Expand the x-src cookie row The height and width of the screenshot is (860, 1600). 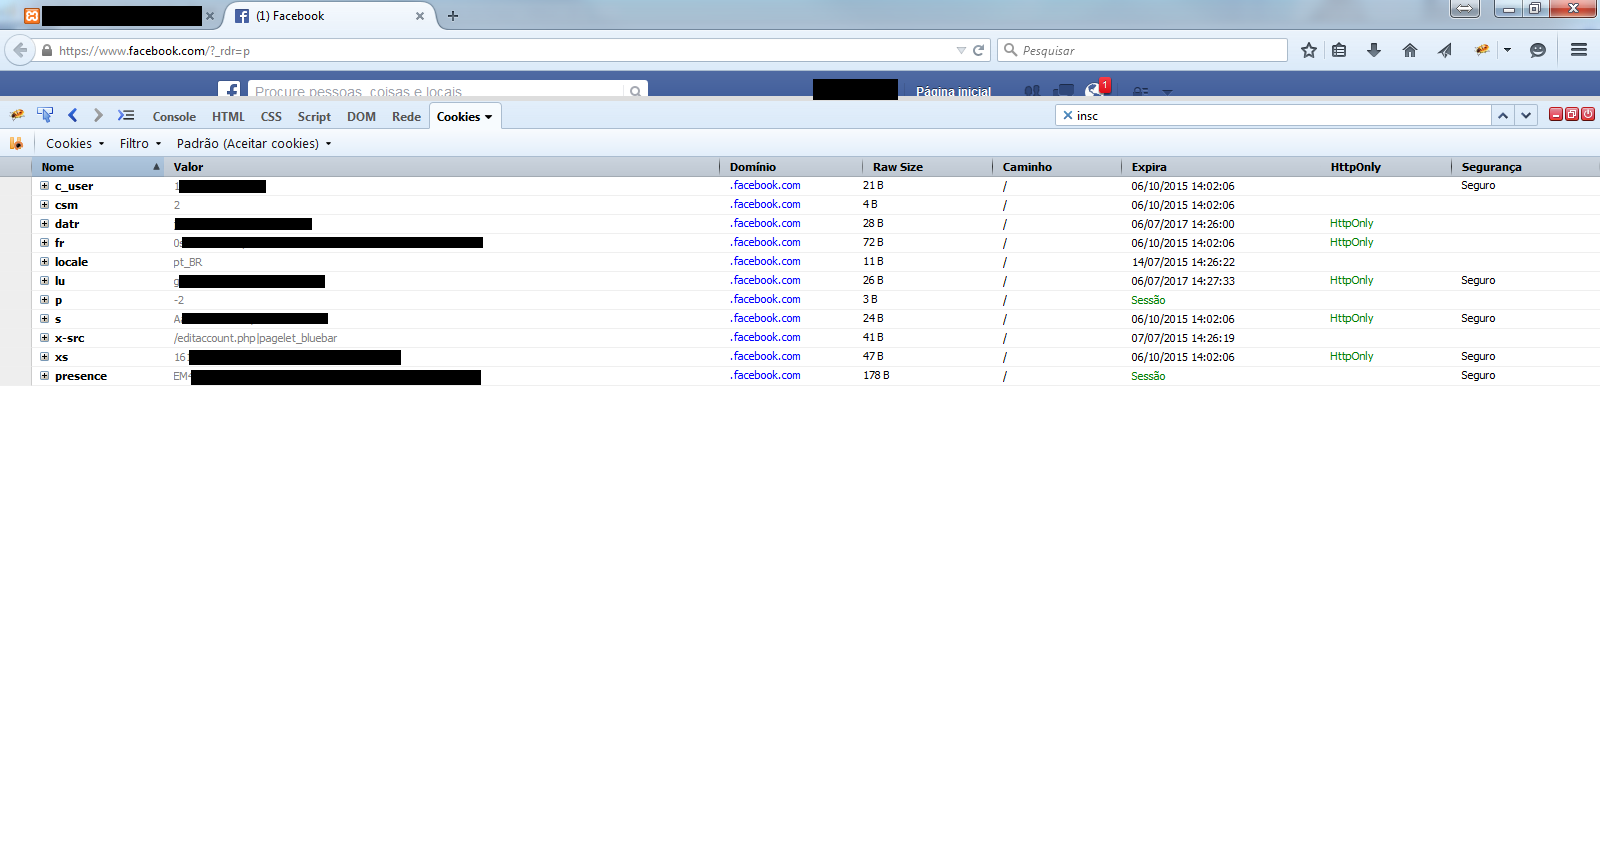tap(44, 338)
